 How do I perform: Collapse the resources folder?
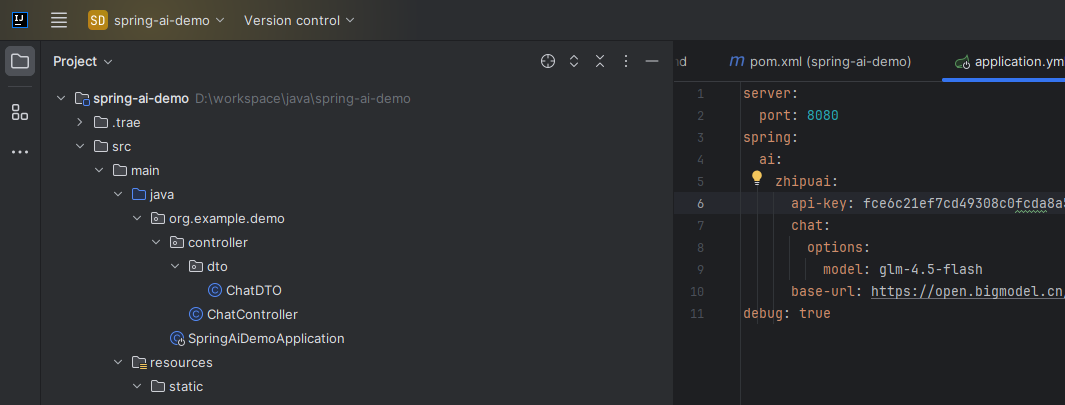point(118,363)
